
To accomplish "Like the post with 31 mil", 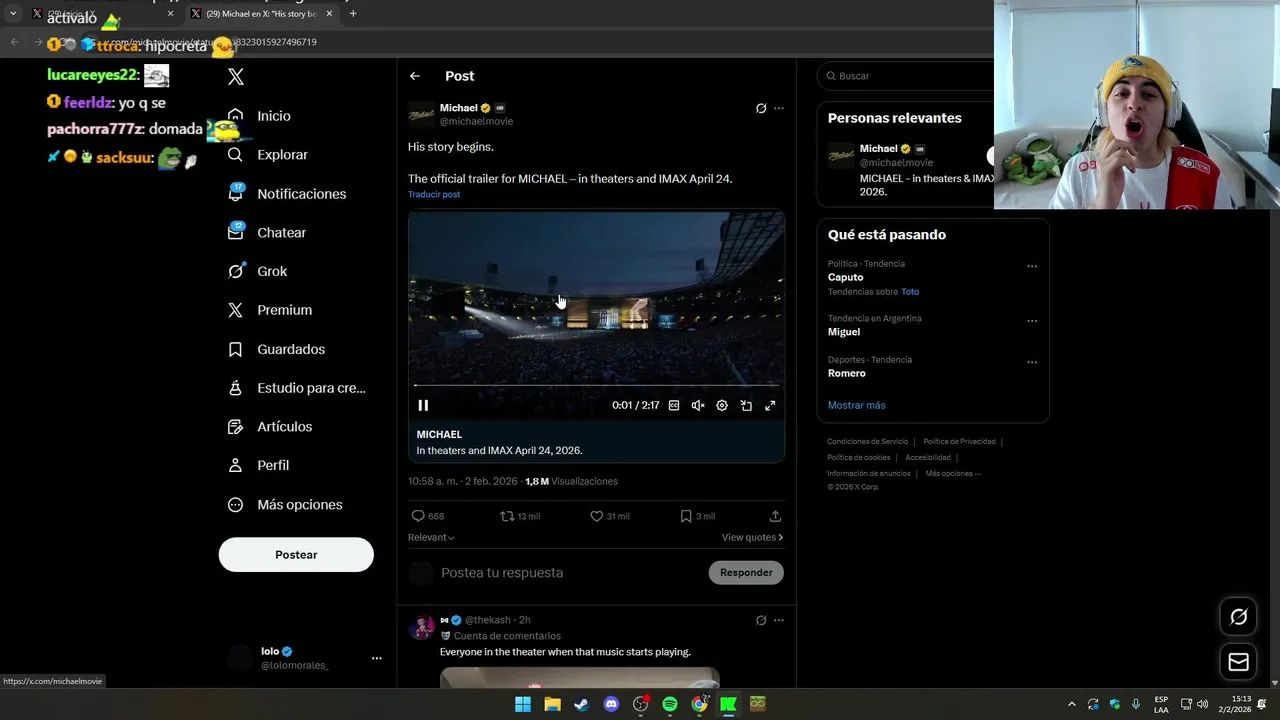I will [609, 516].
